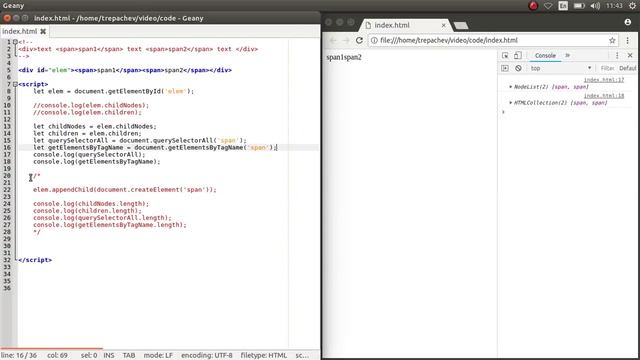This screenshot has height=360, width=640.
Task: Click the console Filter input field
Action: point(607,68)
